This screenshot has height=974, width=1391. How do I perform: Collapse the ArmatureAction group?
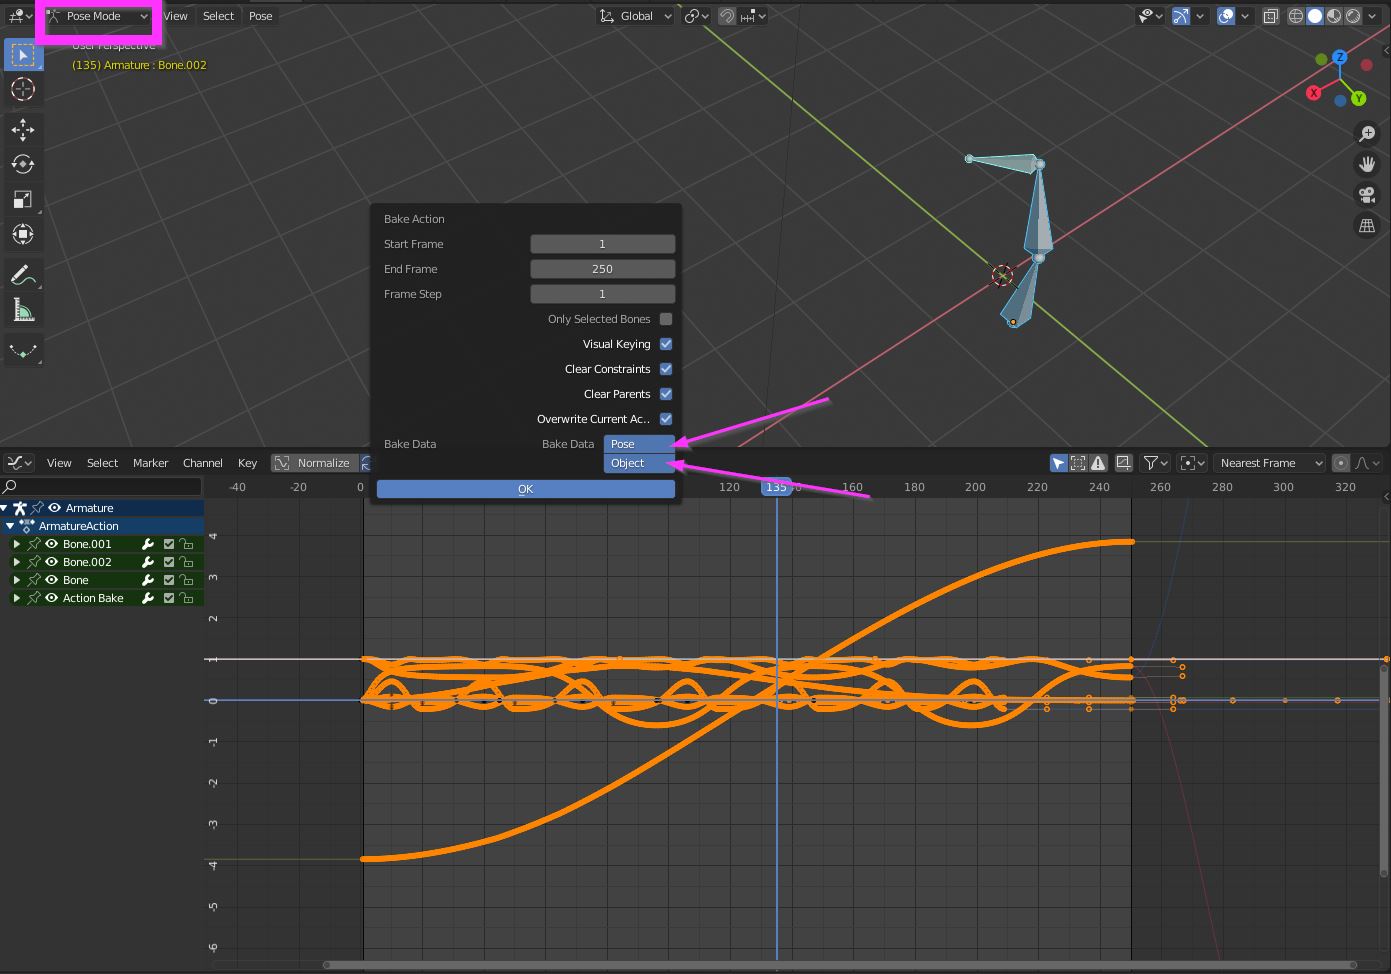click(x=10, y=525)
